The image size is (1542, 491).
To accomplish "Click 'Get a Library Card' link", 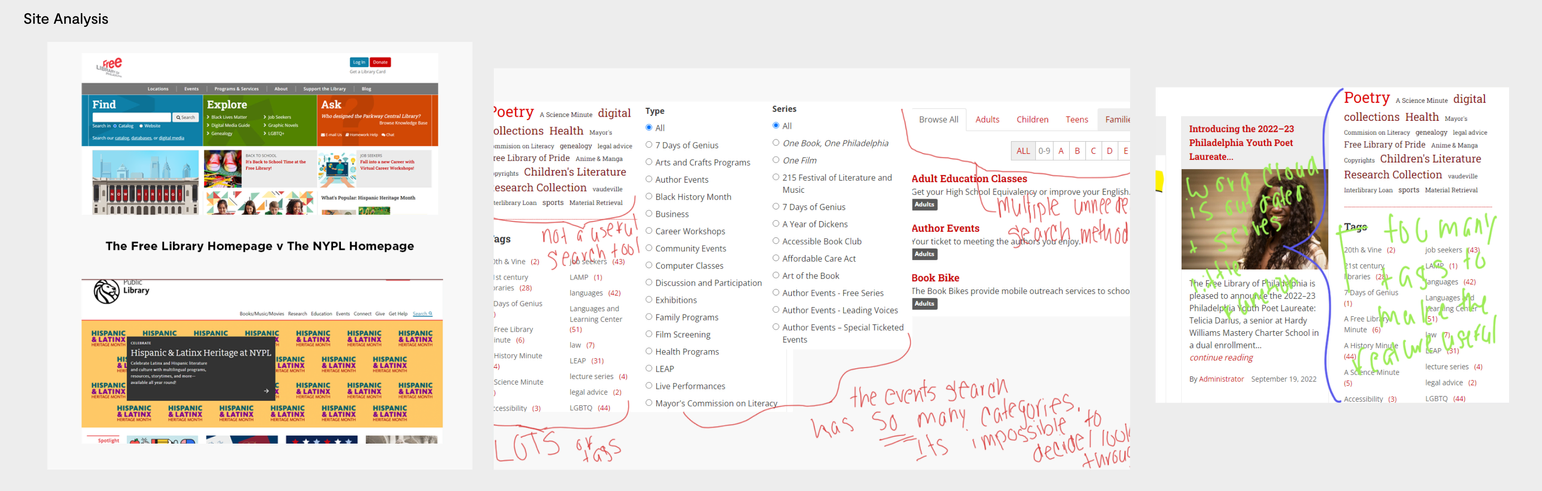I will pos(368,72).
